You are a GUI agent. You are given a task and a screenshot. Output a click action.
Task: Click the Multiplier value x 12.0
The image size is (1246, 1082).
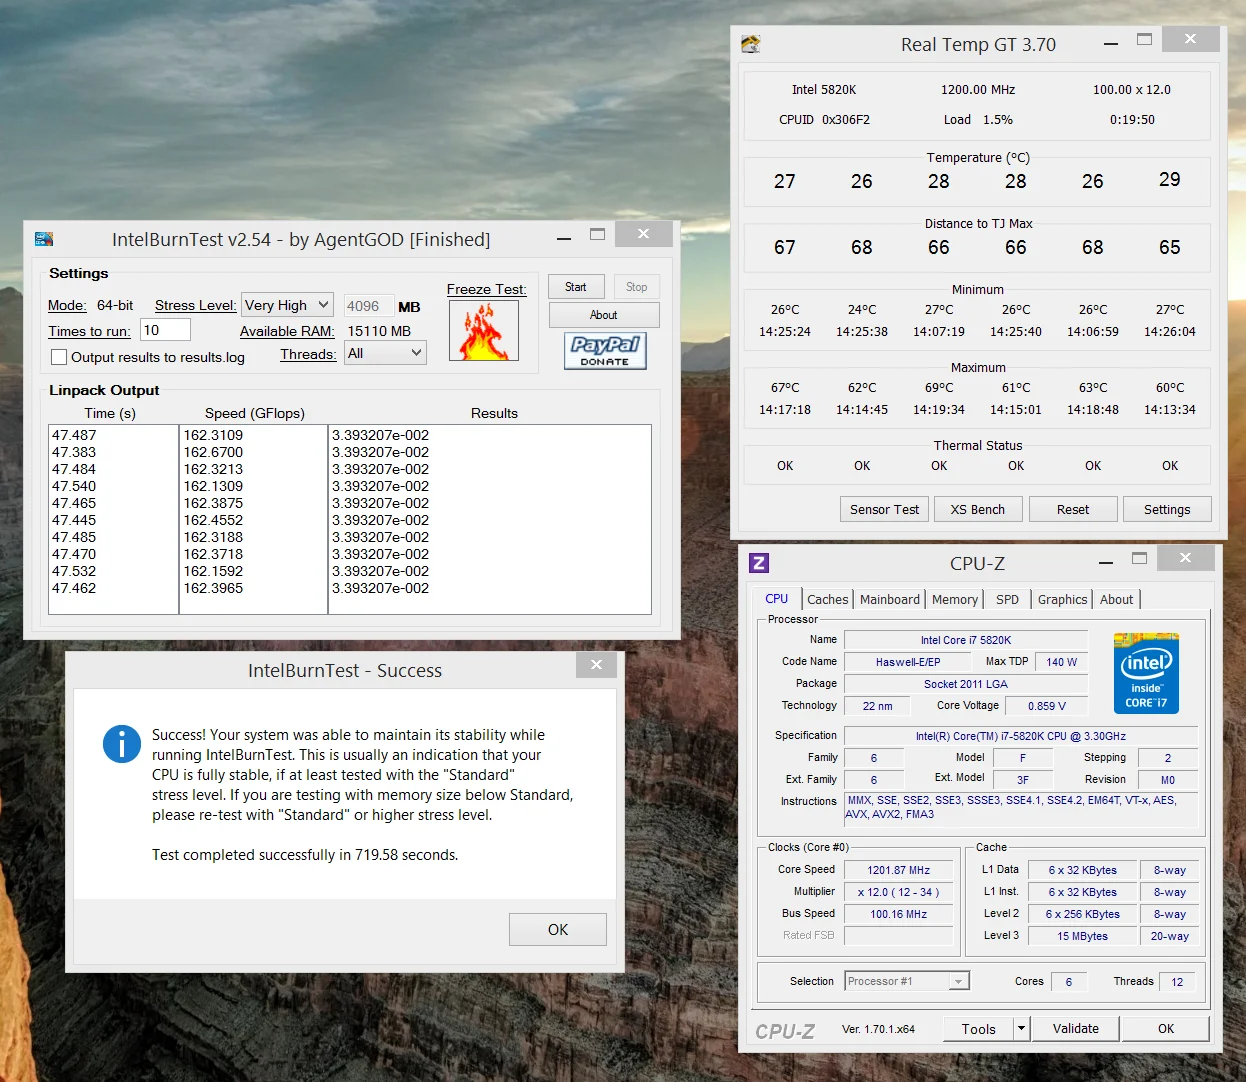[898, 892]
